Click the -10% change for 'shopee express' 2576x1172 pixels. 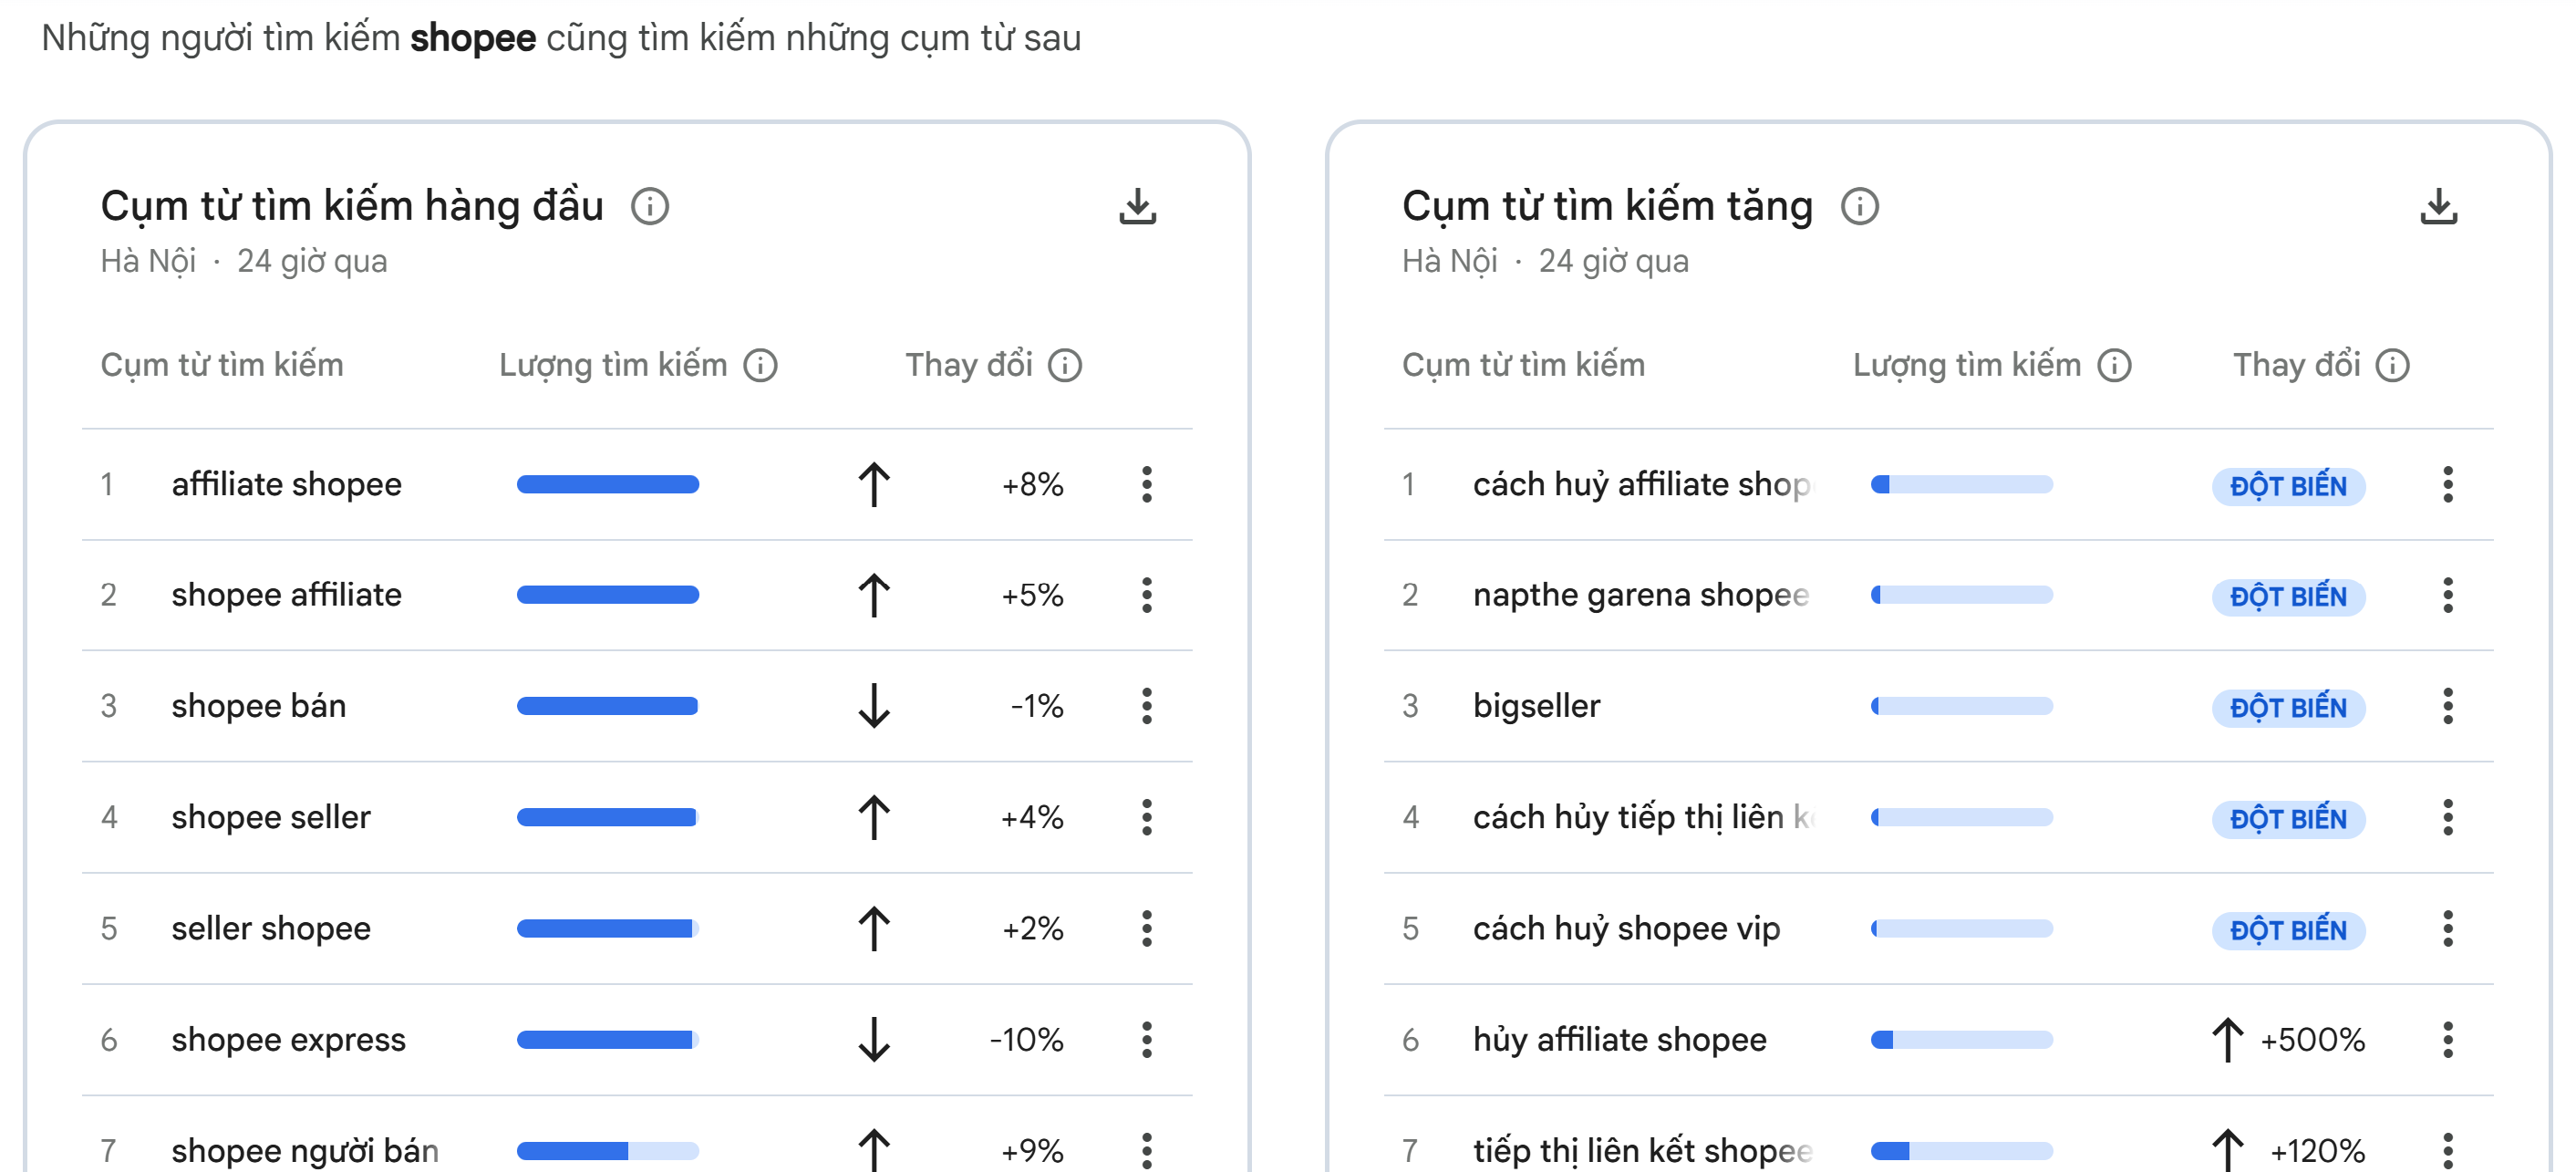(x=1026, y=1040)
